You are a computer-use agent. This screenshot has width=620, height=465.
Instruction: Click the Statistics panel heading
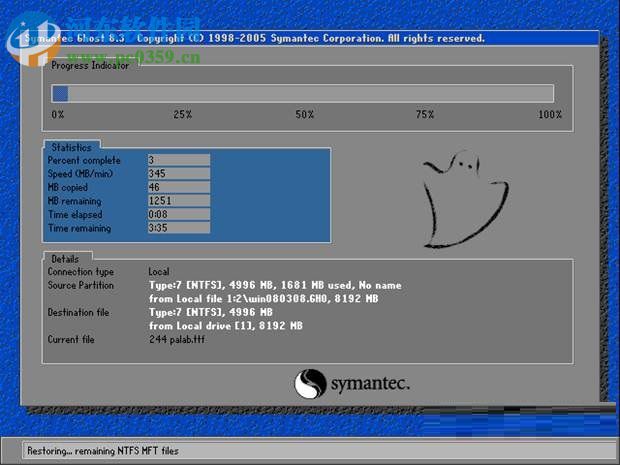[73, 147]
